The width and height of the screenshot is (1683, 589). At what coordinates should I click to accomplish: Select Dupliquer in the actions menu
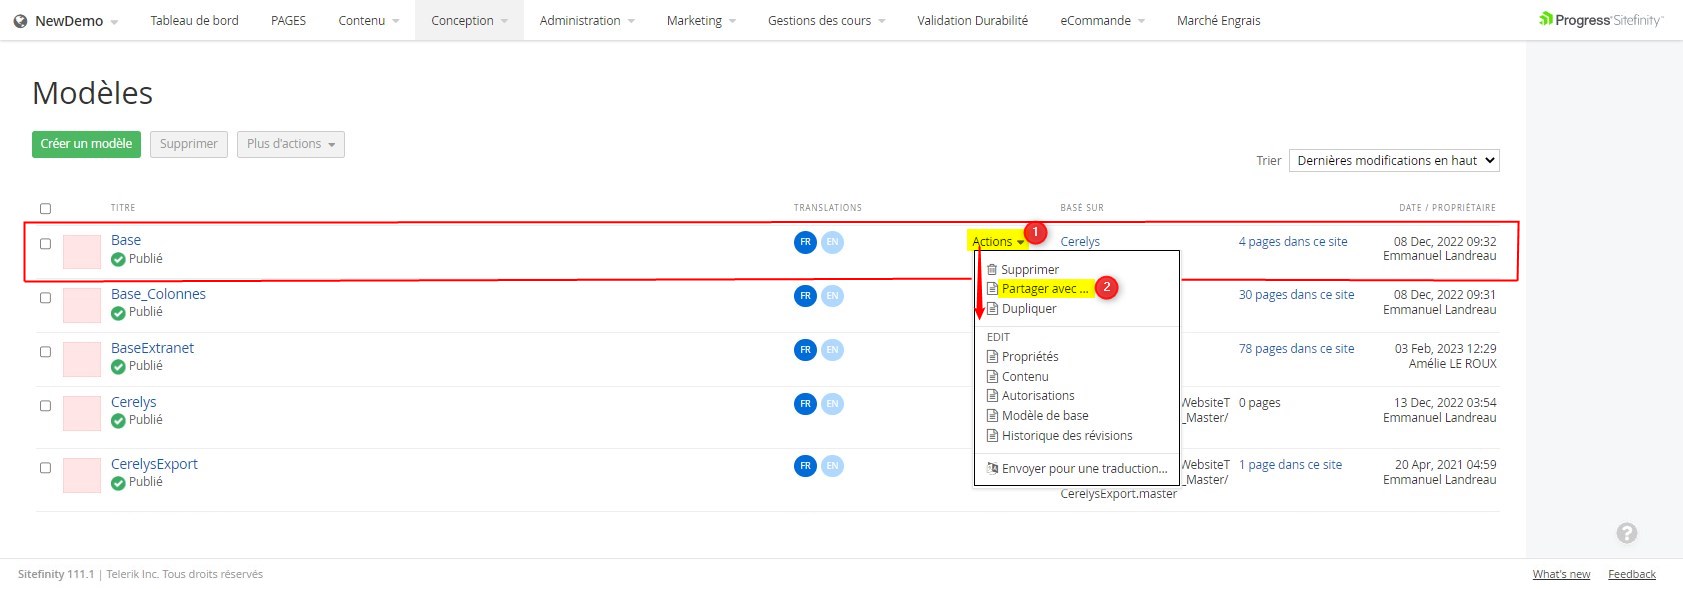tap(1029, 309)
